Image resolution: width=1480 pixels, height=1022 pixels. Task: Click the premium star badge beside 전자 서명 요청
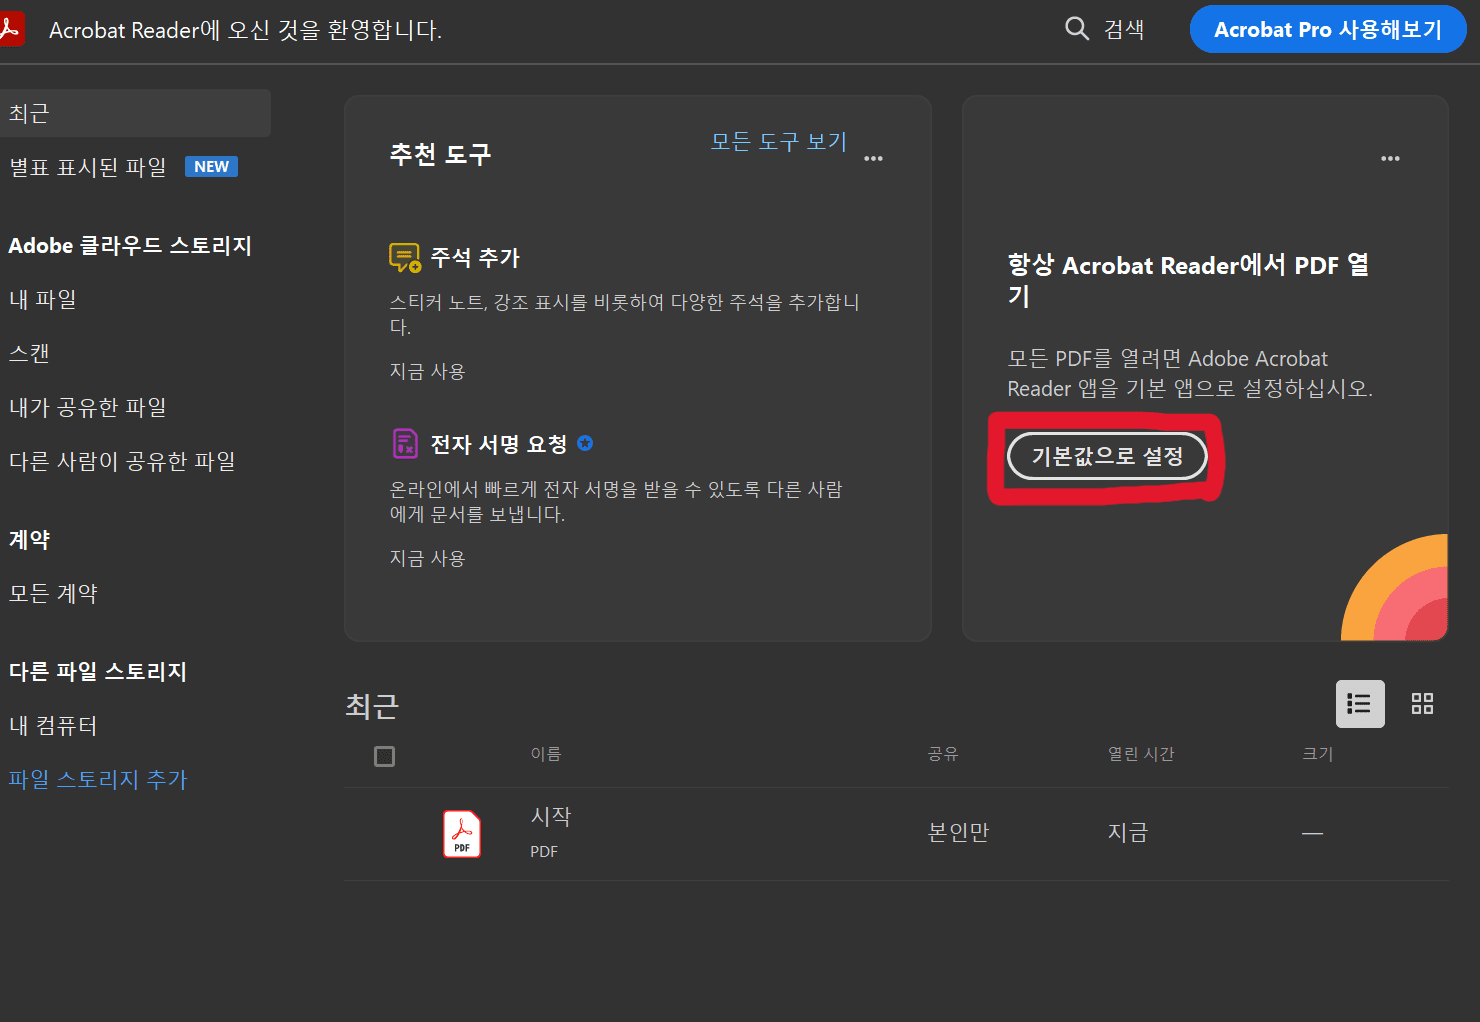click(x=585, y=443)
